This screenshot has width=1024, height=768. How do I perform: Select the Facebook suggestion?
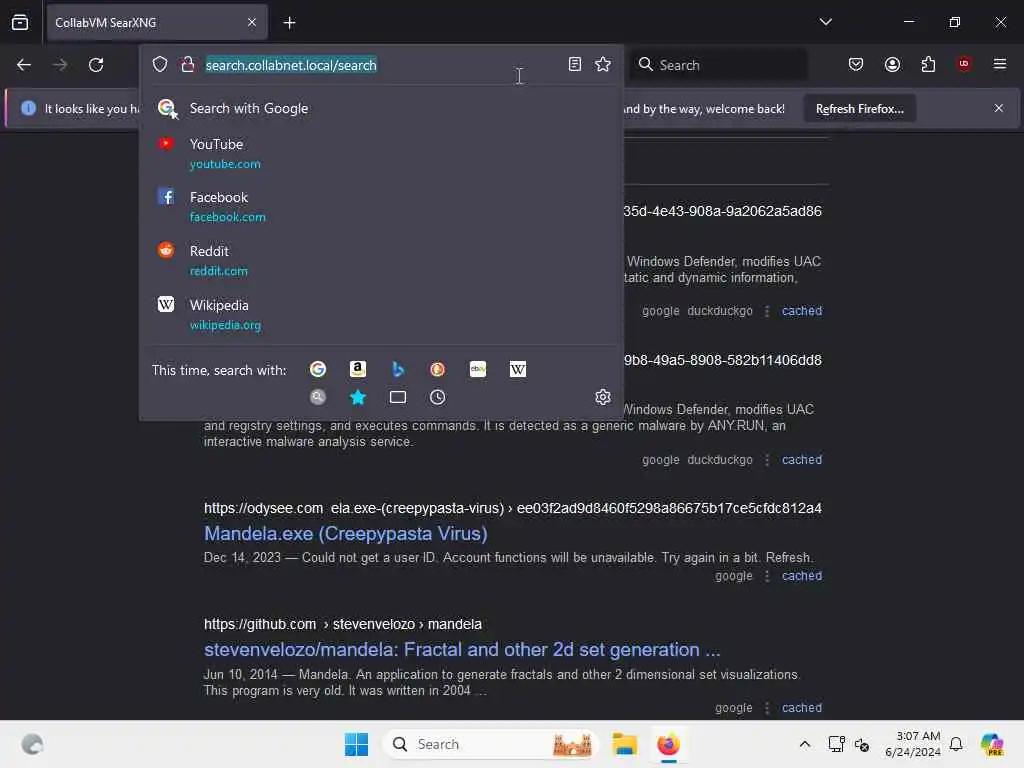[x=381, y=206]
